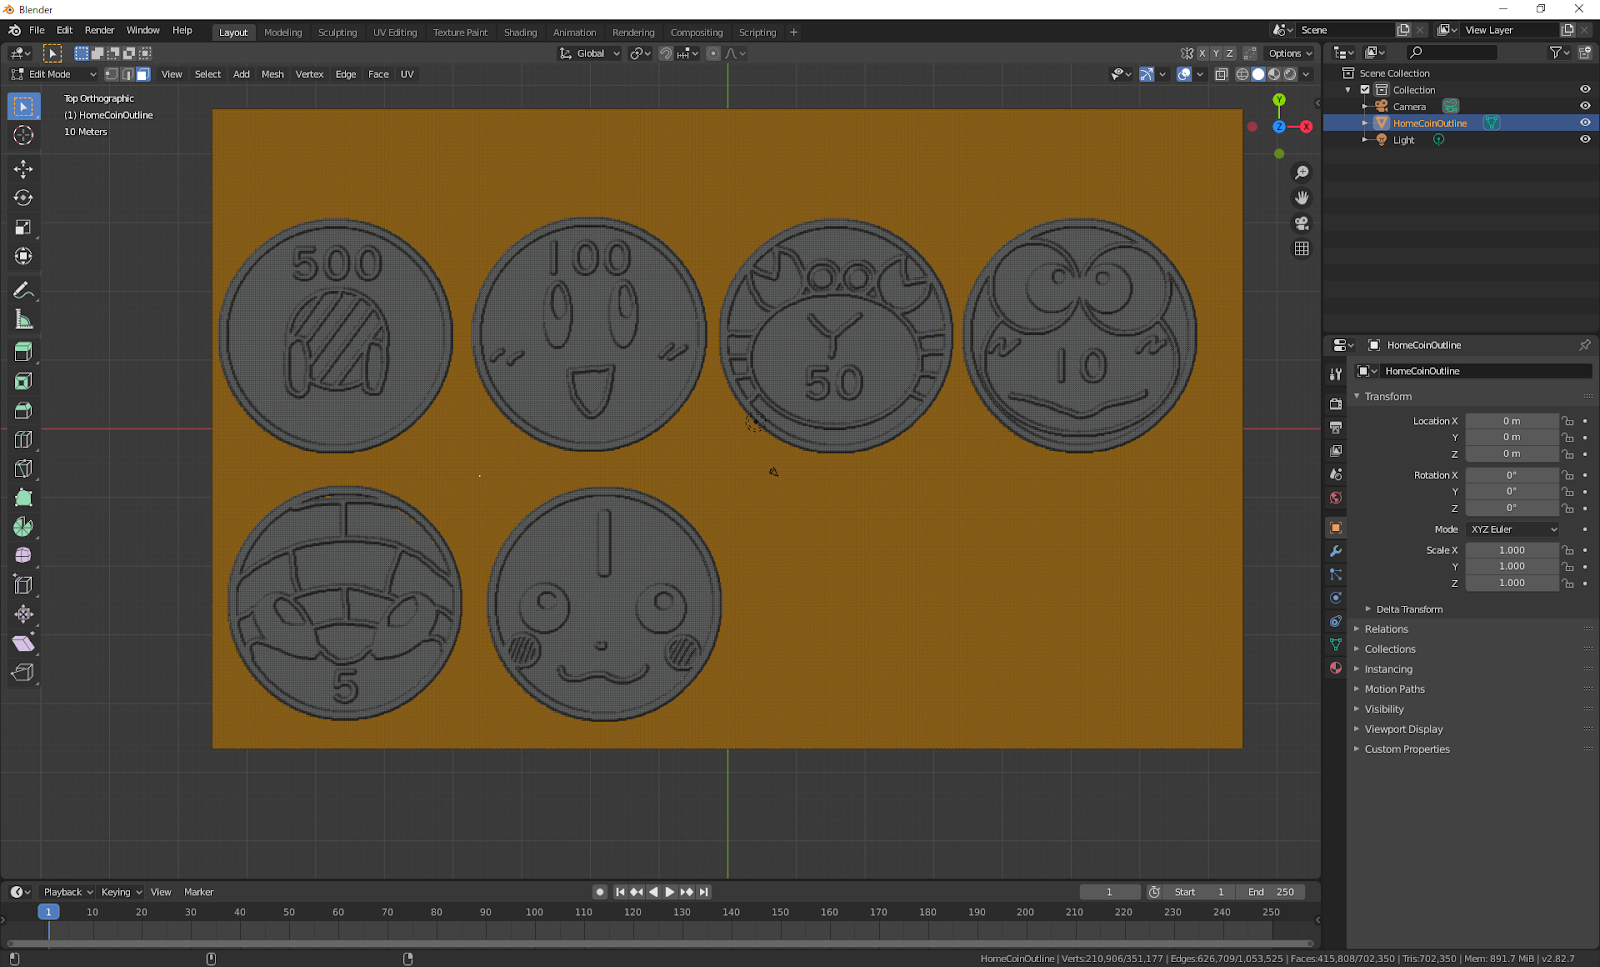The image size is (1600, 967).
Task: Open the XYZ Euler rotation mode dropdown
Action: (x=1513, y=529)
